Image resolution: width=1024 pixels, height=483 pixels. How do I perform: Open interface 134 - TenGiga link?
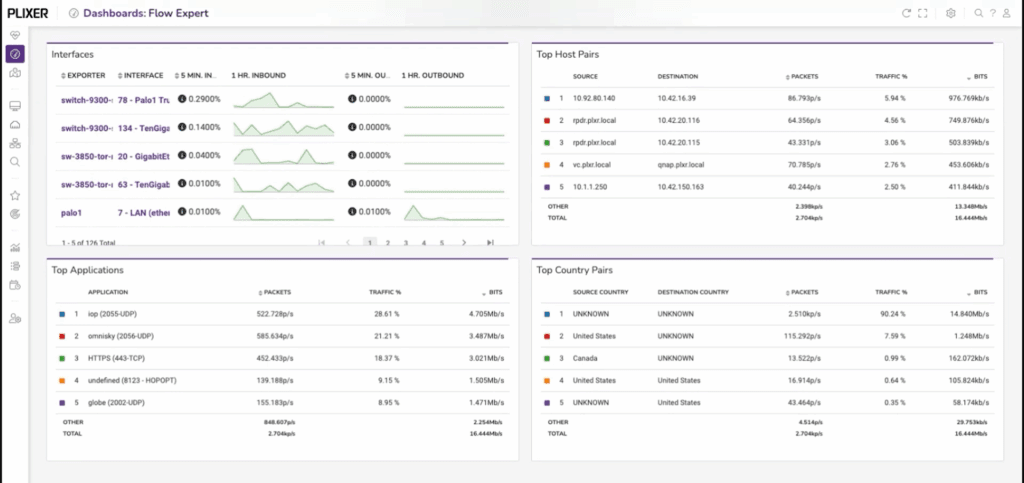click(144, 128)
